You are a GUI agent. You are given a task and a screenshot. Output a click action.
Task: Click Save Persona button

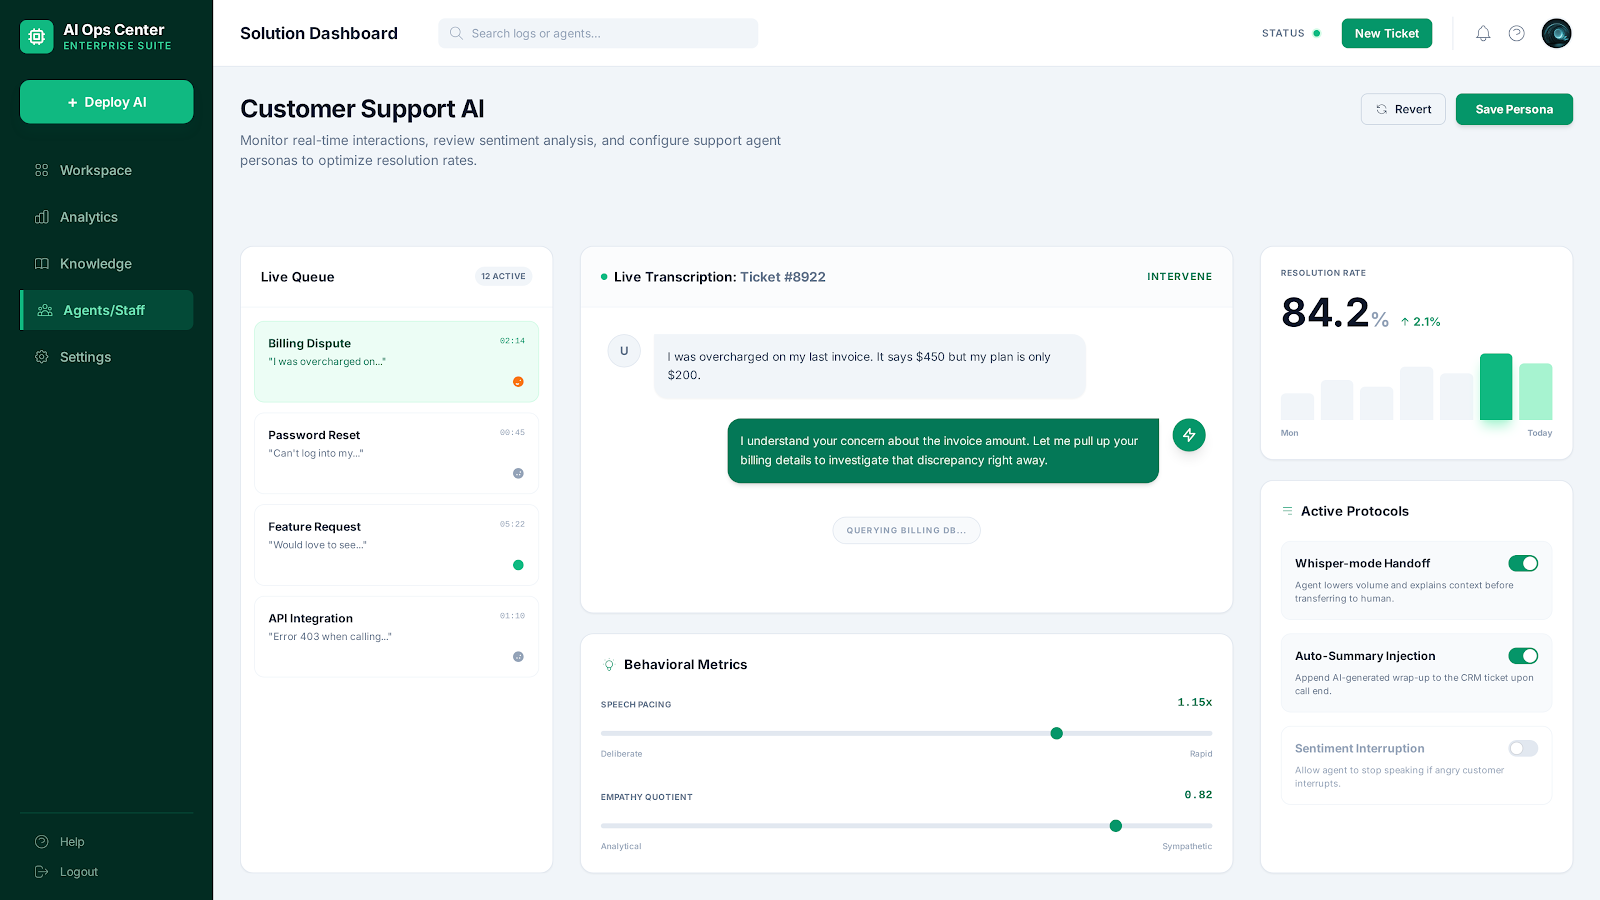point(1514,109)
